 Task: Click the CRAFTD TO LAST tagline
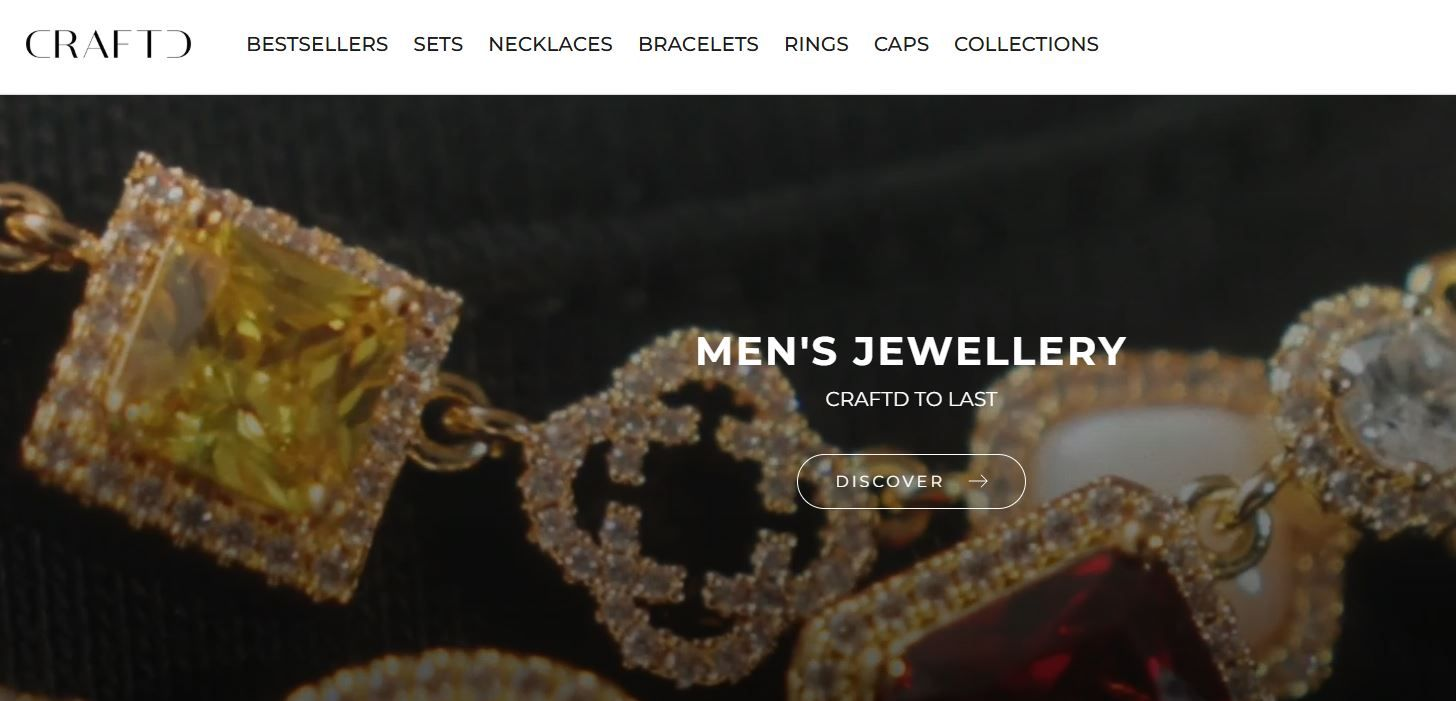tap(911, 399)
